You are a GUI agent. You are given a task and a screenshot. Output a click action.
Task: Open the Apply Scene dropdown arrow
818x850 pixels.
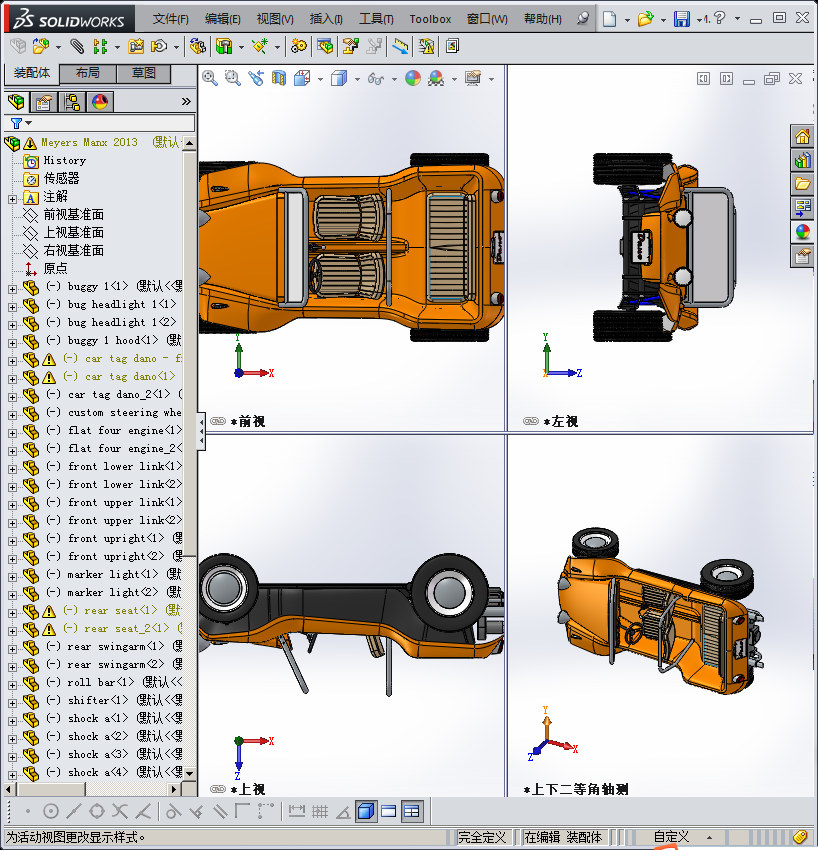[454, 79]
